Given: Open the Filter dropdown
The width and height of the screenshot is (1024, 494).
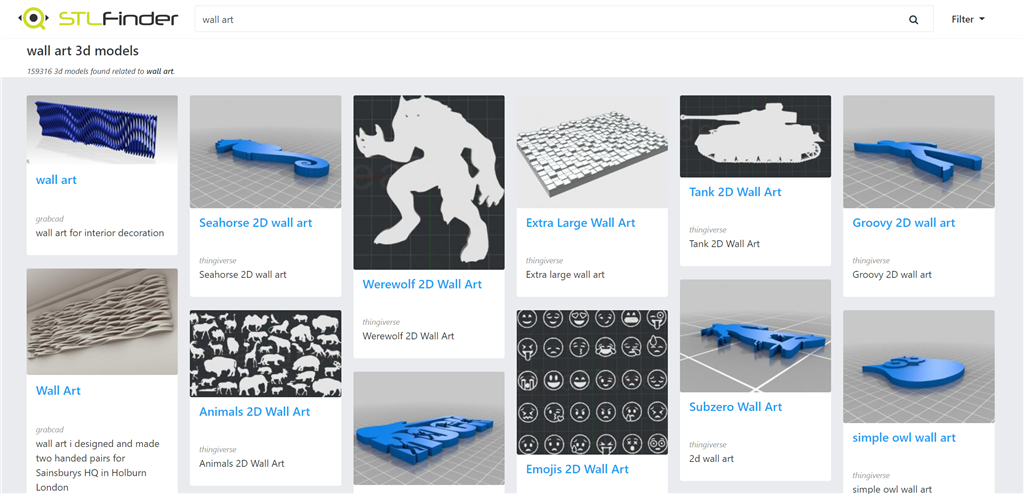Looking at the screenshot, I should 968,19.
